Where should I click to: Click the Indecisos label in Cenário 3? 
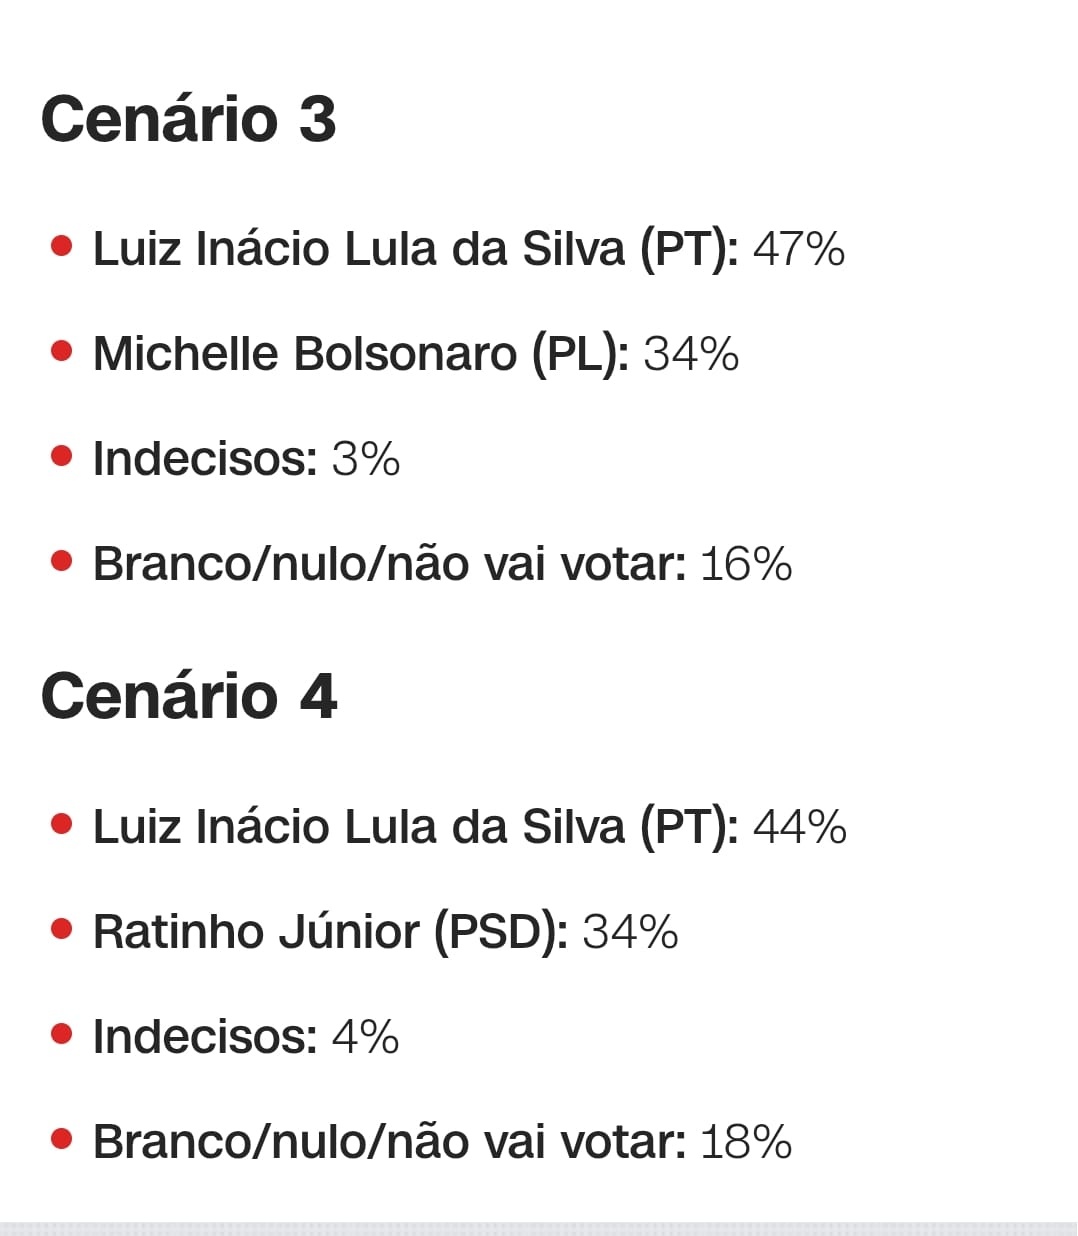pyautogui.click(x=205, y=459)
